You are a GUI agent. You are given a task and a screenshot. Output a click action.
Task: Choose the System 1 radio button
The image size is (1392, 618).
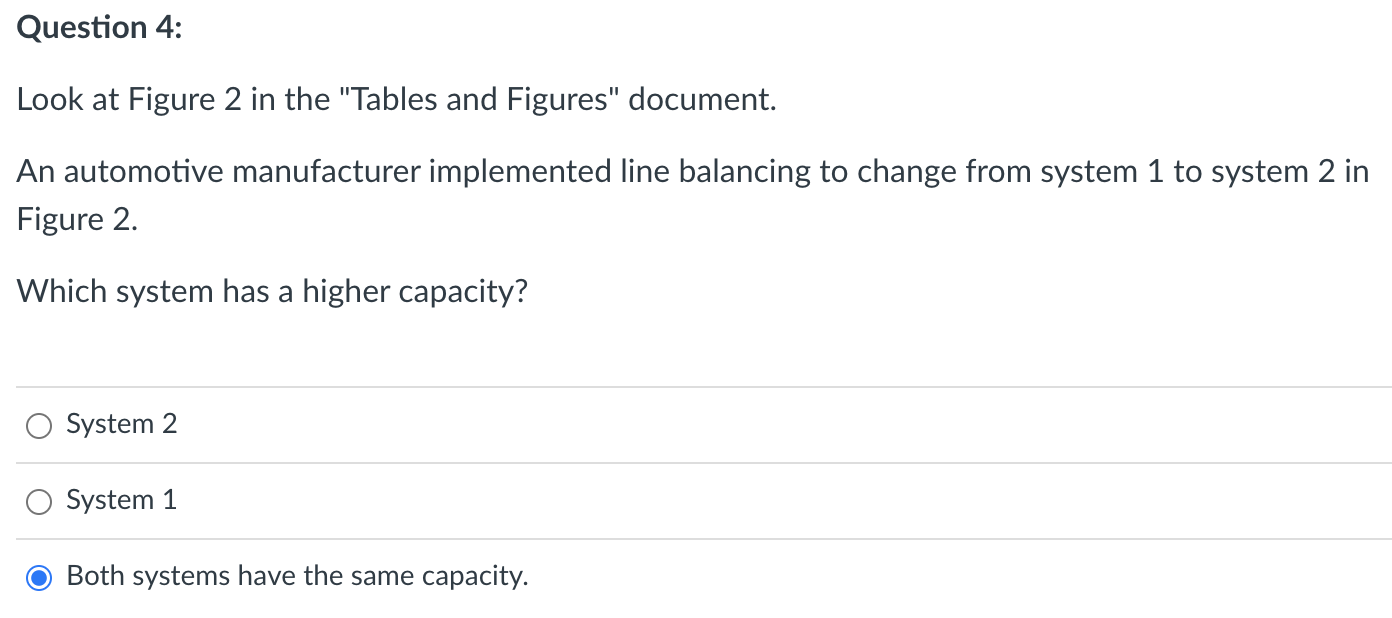point(39,502)
